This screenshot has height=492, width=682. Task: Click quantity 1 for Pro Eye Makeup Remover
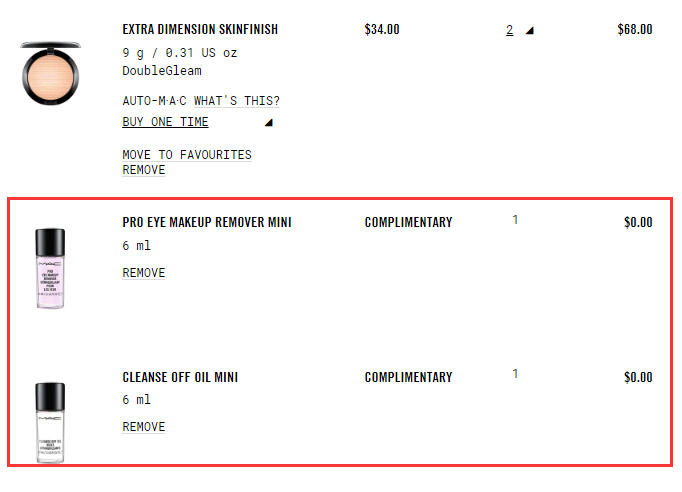[x=516, y=220]
